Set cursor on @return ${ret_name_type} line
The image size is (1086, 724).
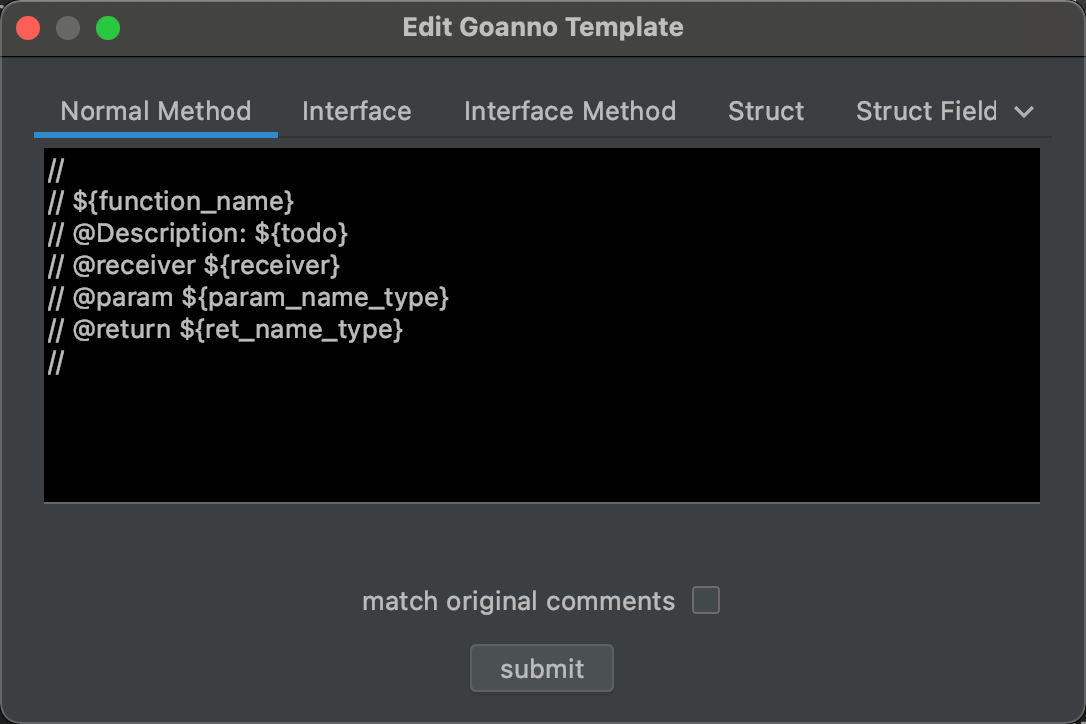(x=225, y=330)
